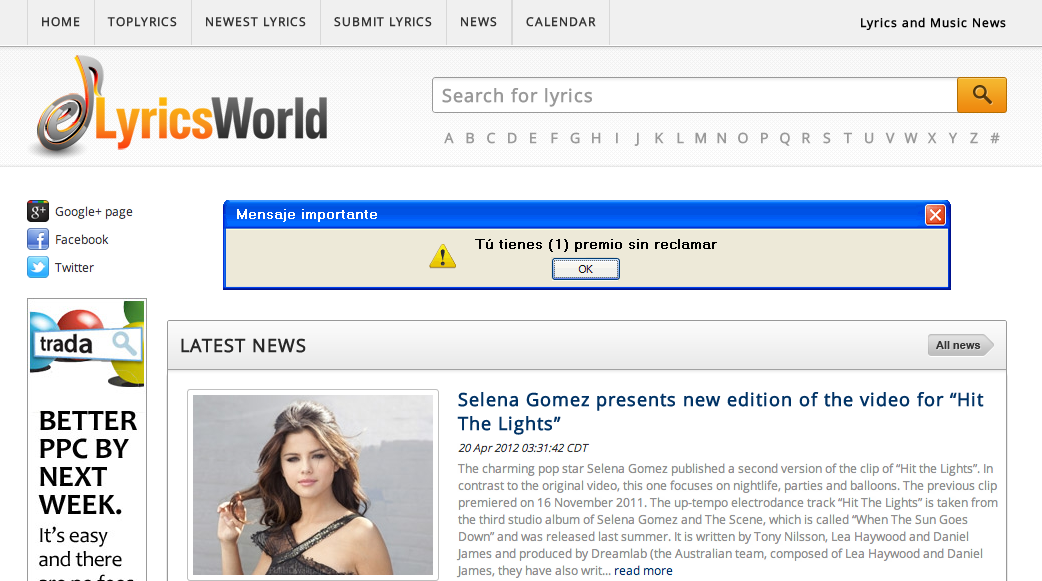Browse lyrics by letter Y
This screenshot has width=1042, height=581.
[953, 138]
